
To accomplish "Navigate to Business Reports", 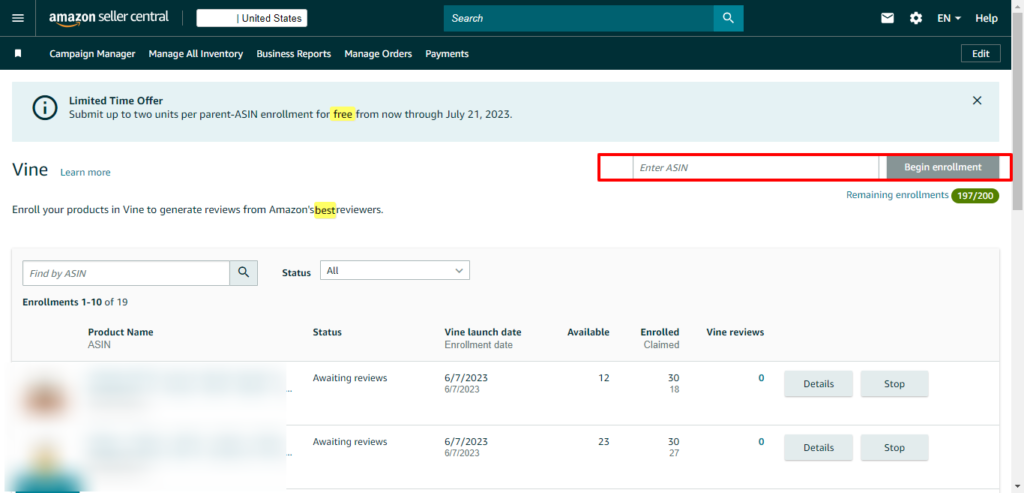I will coord(293,54).
